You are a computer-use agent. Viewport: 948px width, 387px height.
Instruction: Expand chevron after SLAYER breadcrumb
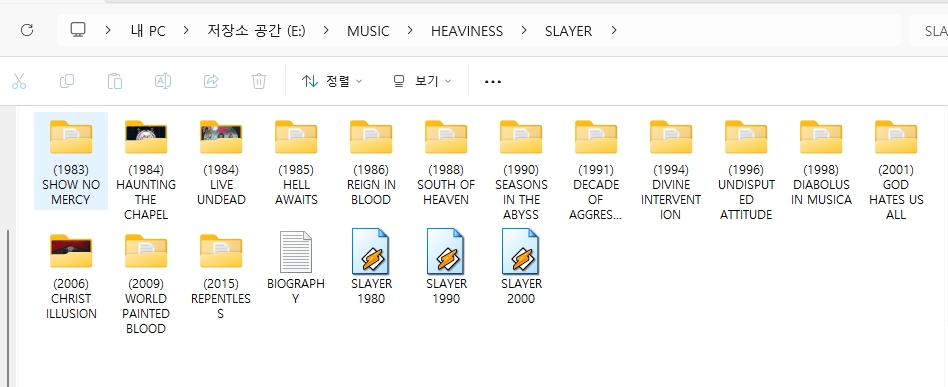tap(614, 30)
